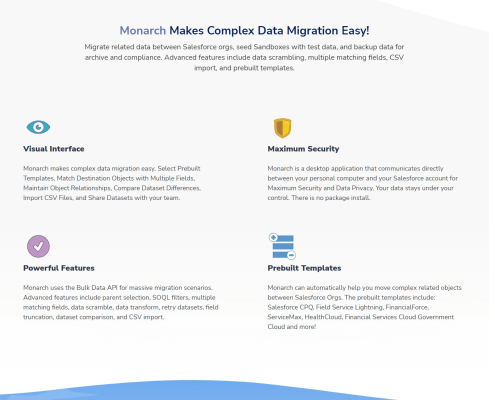Click the blue stacked rows Prebuilt Templates icon
This screenshot has width=495, height=400.
click(282, 246)
